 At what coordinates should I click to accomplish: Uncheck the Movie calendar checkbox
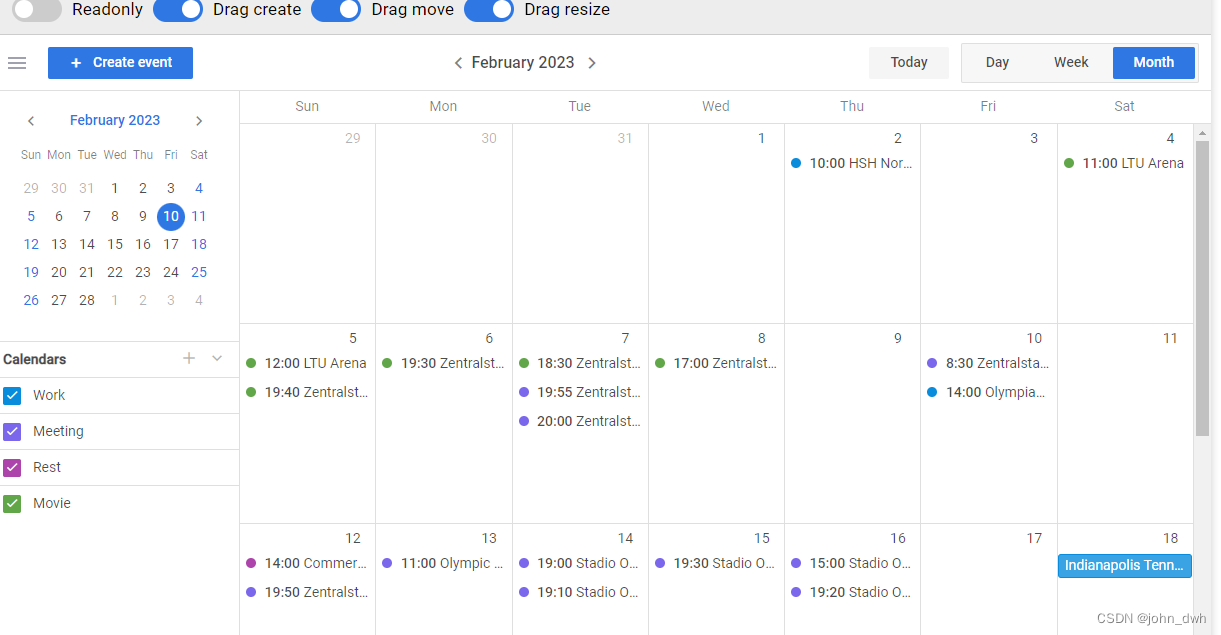[x=13, y=503]
